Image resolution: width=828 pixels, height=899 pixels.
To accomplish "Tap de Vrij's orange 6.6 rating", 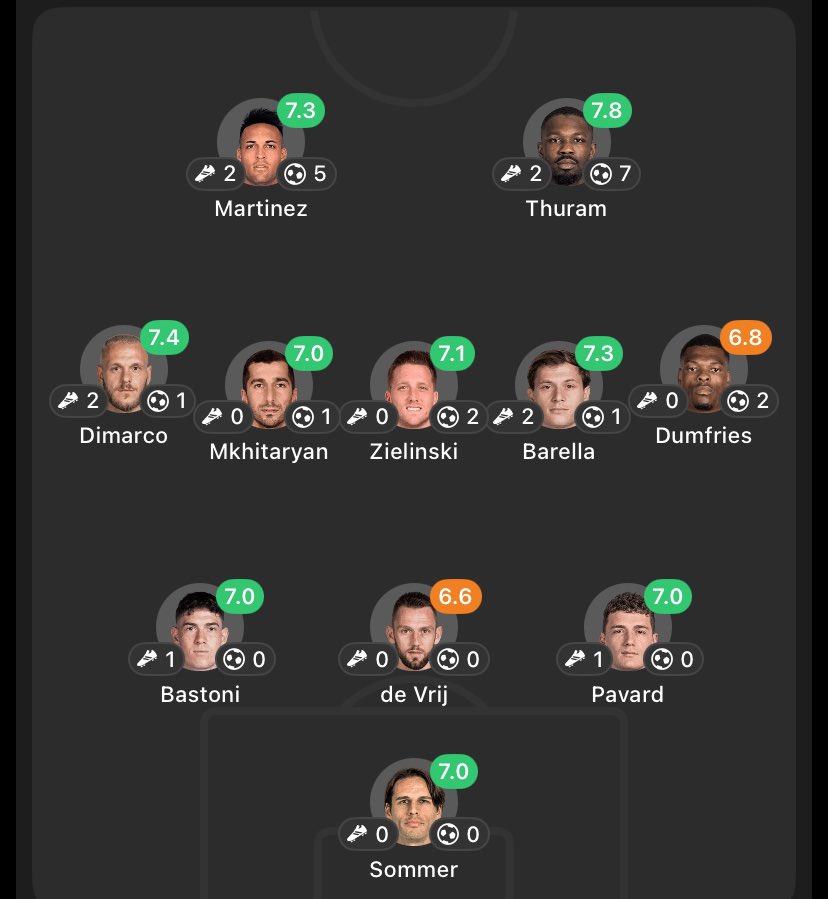I will pos(455,597).
